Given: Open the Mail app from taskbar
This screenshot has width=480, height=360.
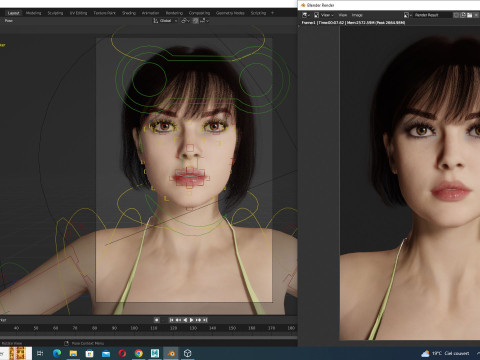Looking at the screenshot, I should [x=106, y=353].
